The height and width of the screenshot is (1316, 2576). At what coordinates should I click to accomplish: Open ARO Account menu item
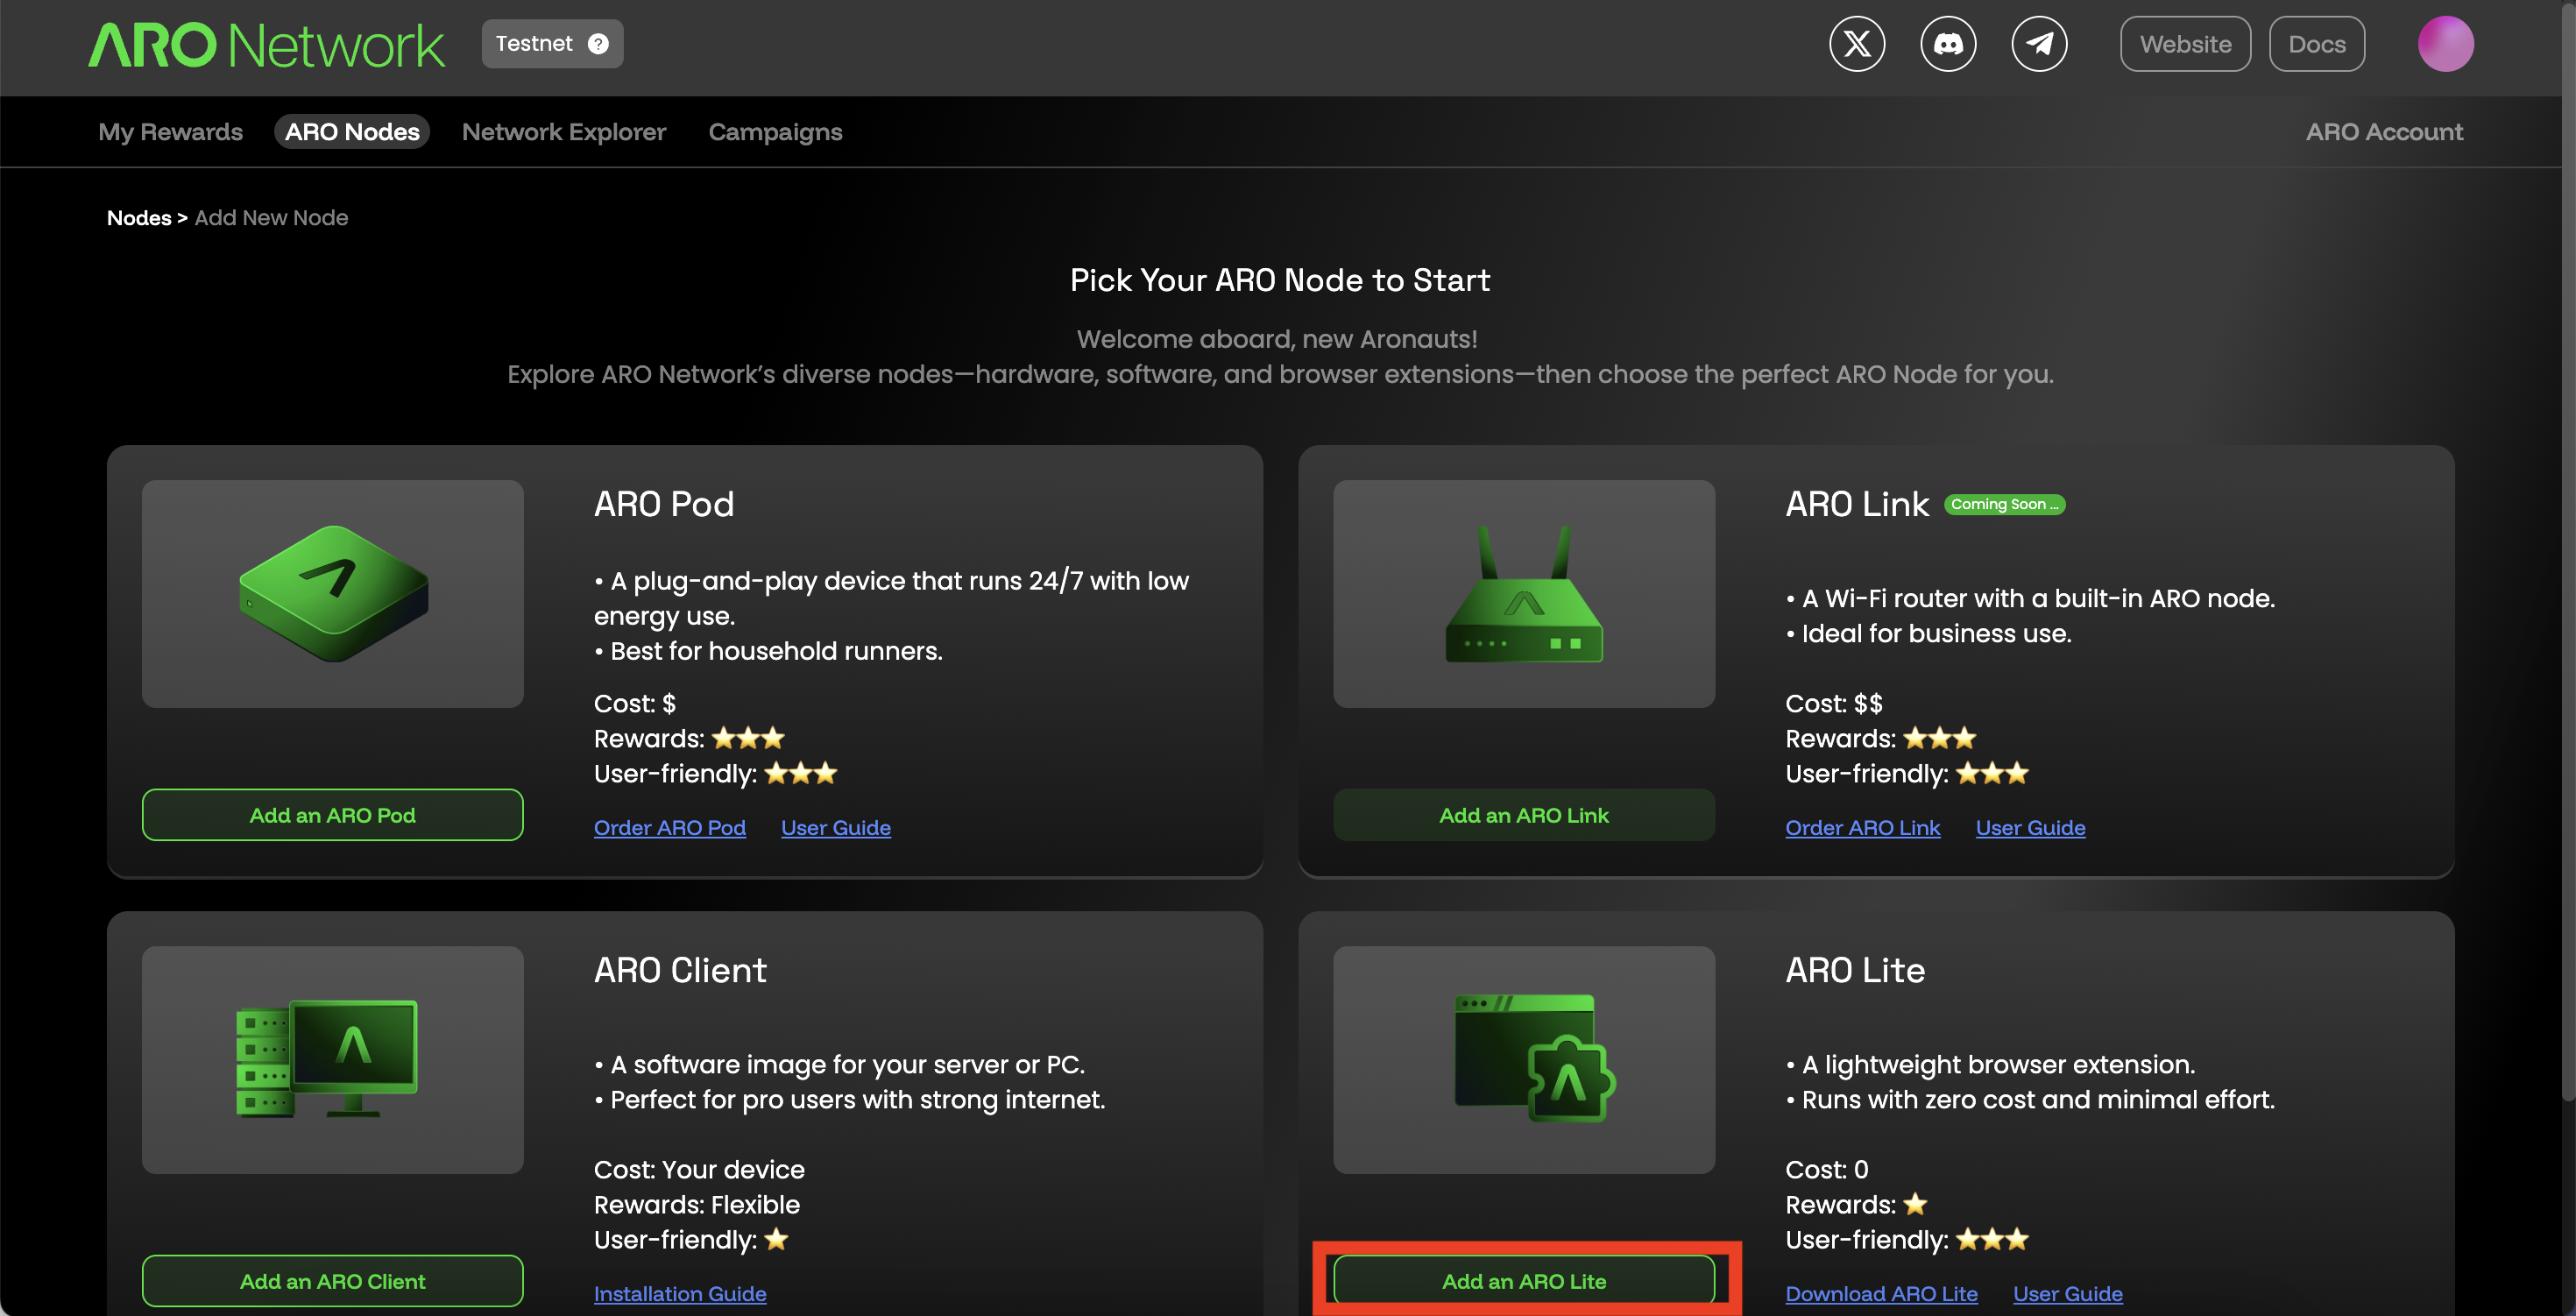pos(2383,132)
